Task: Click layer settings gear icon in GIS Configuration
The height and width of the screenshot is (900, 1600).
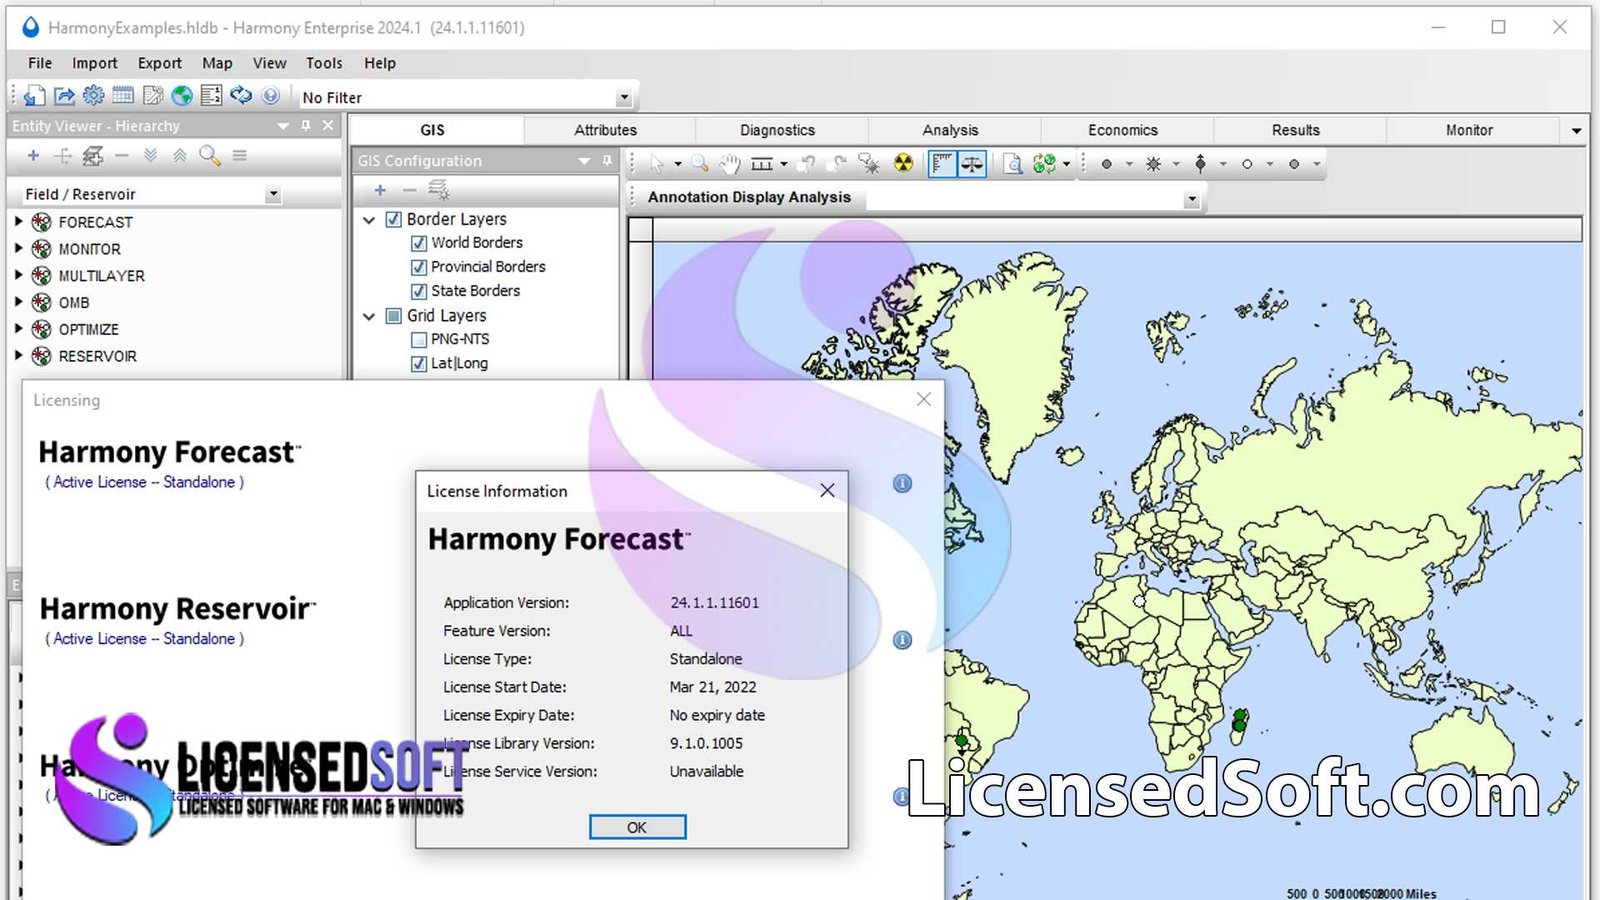Action: [438, 190]
